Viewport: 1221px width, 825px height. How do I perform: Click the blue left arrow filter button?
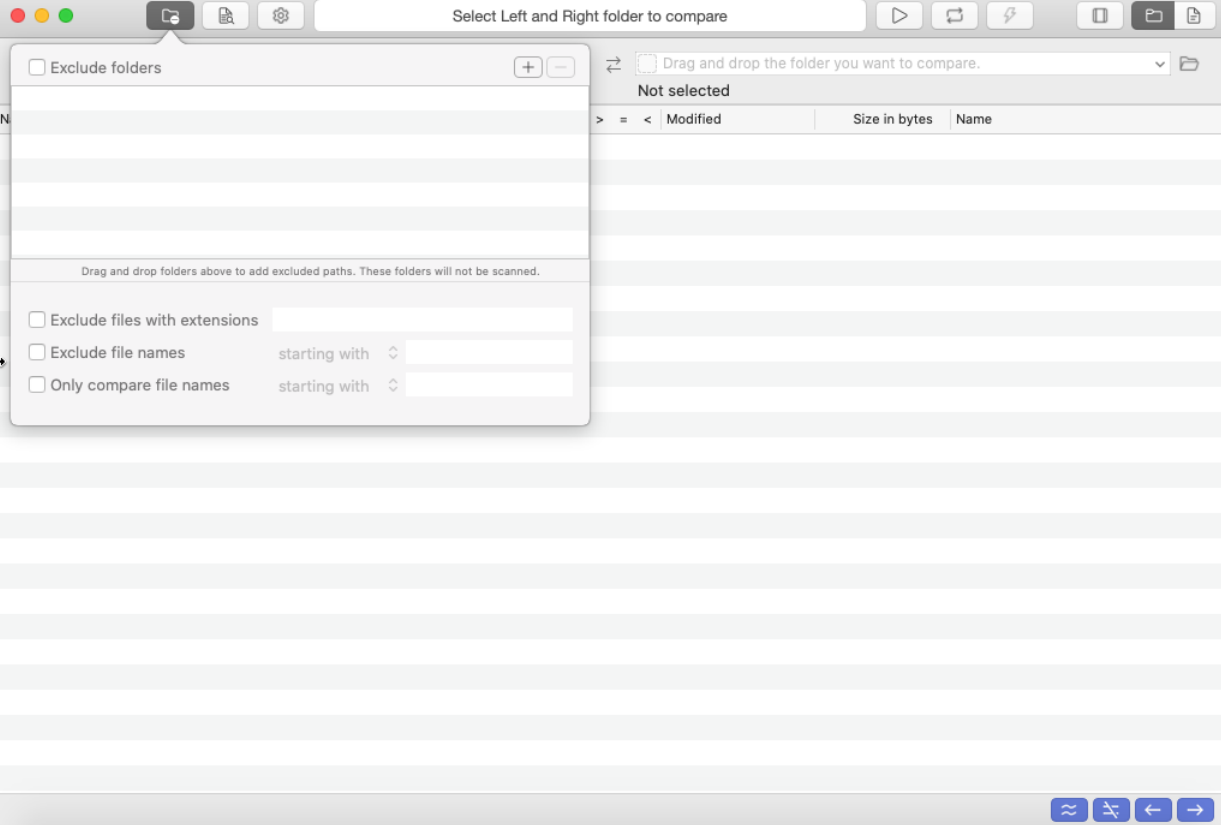(x=1153, y=810)
